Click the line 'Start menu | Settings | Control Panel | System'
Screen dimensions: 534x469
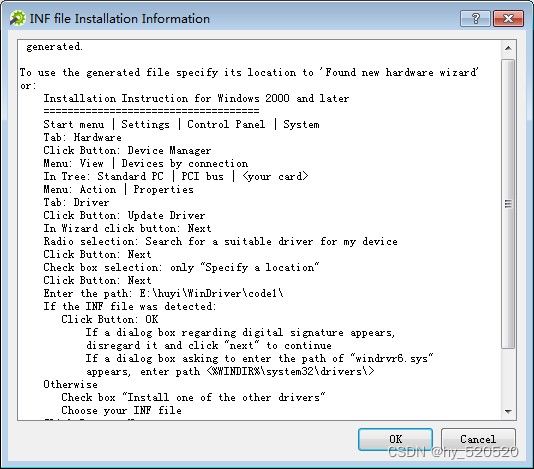[x=181, y=125]
